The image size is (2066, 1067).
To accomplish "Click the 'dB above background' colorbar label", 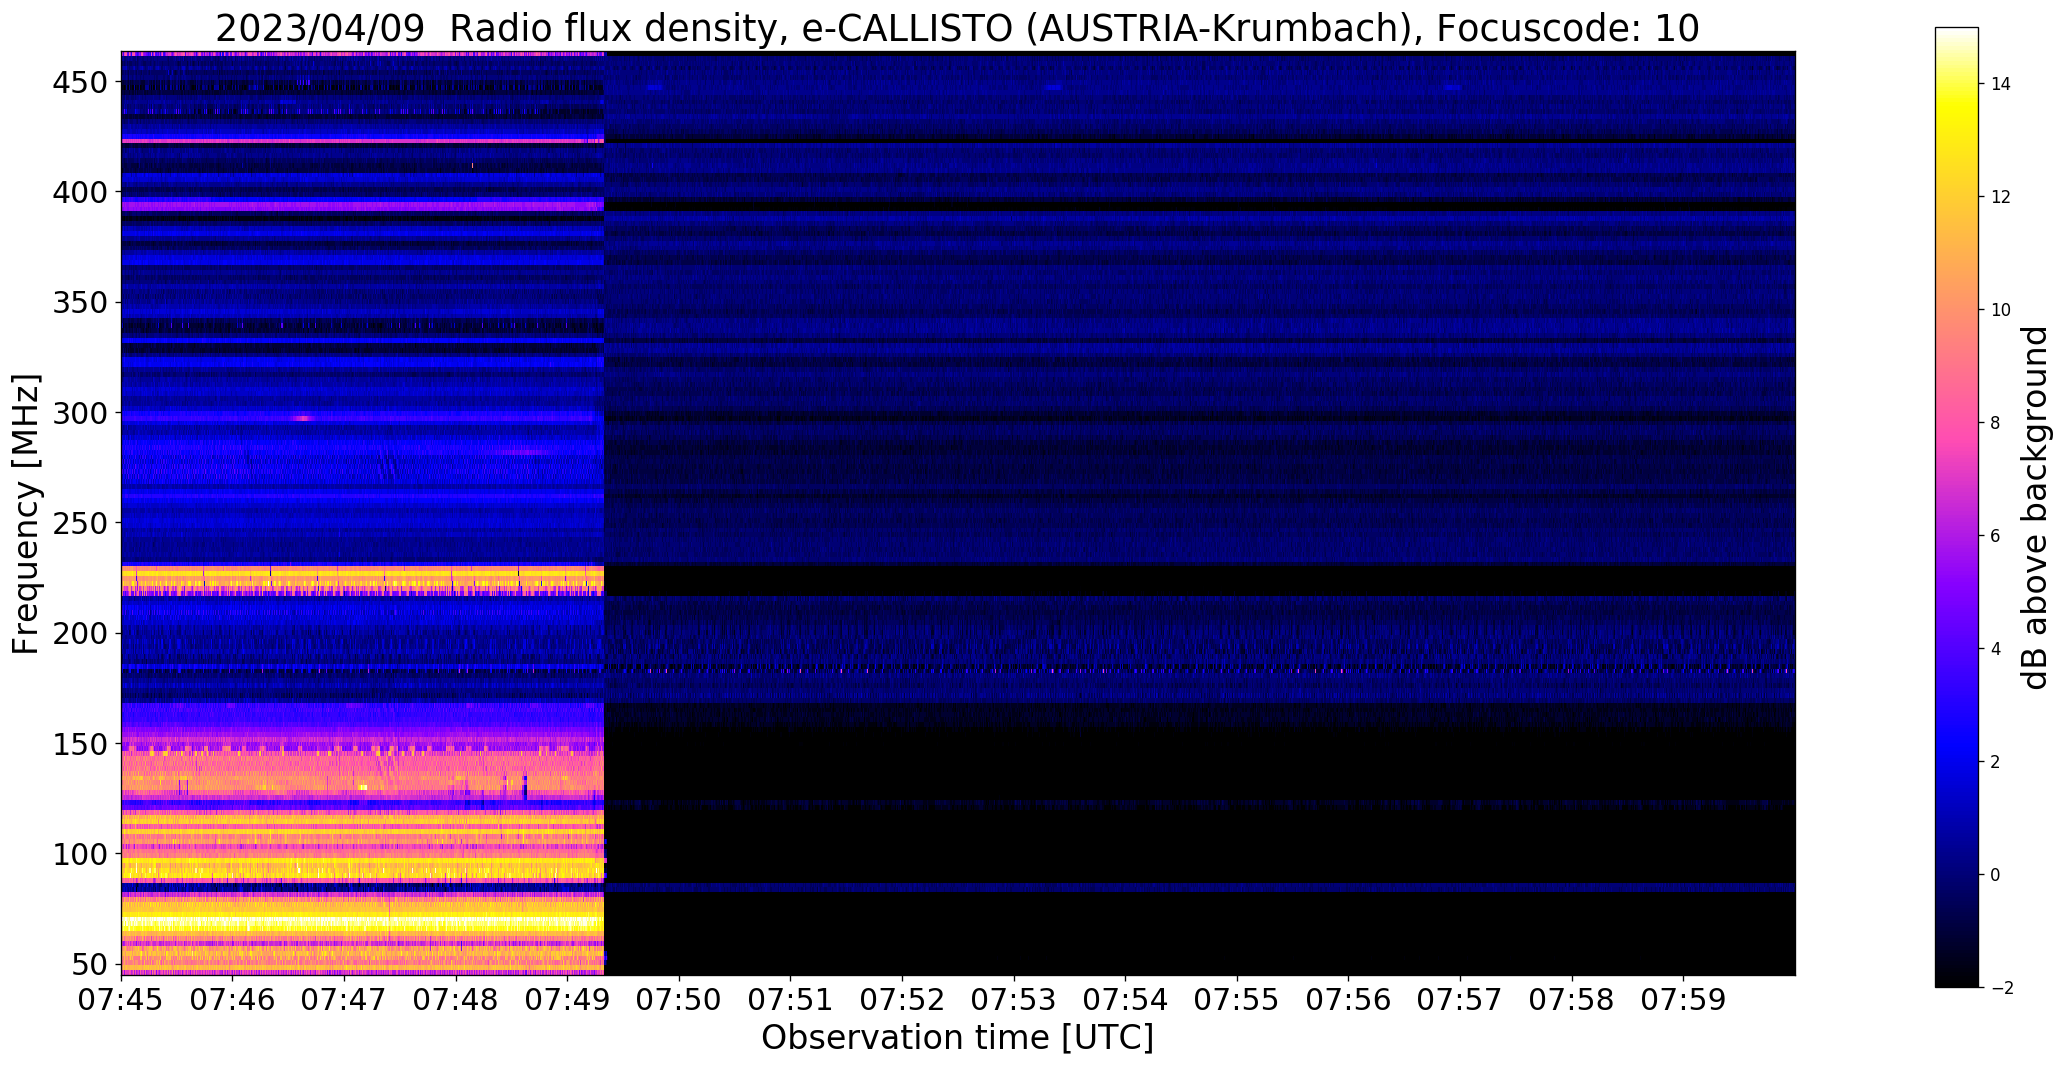I will (x=2034, y=508).
